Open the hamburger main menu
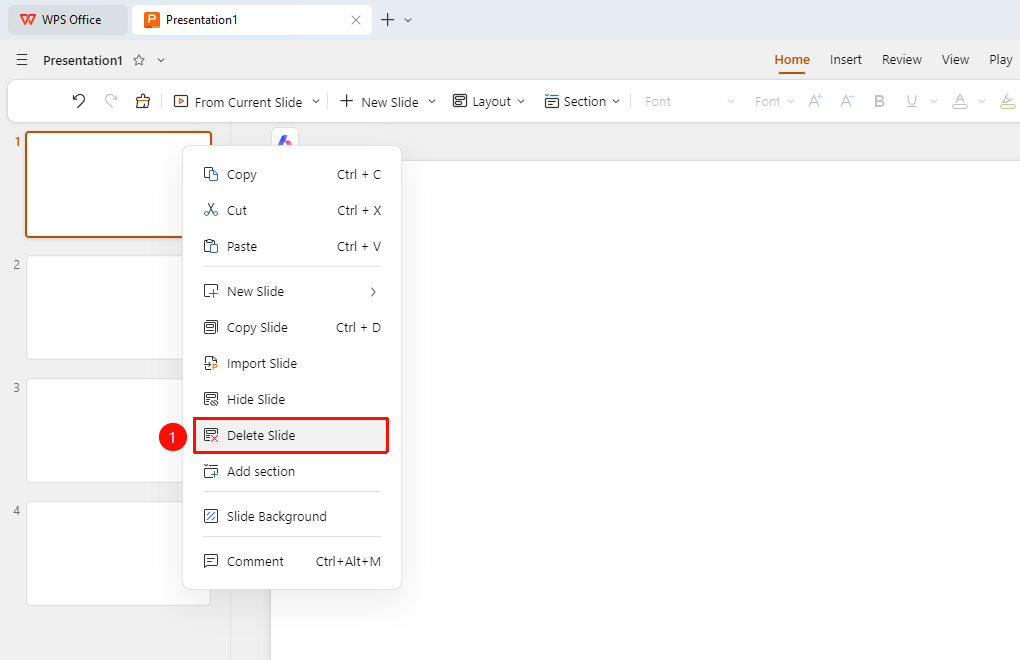This screenshot has width=1020, height=660. pyautogui.click(x=22, y=60)
